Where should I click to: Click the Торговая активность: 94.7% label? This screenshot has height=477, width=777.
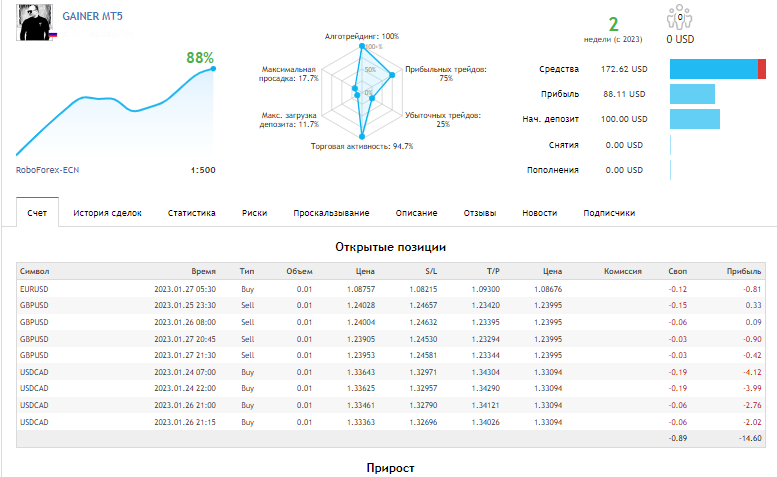(x=362, y=147)
